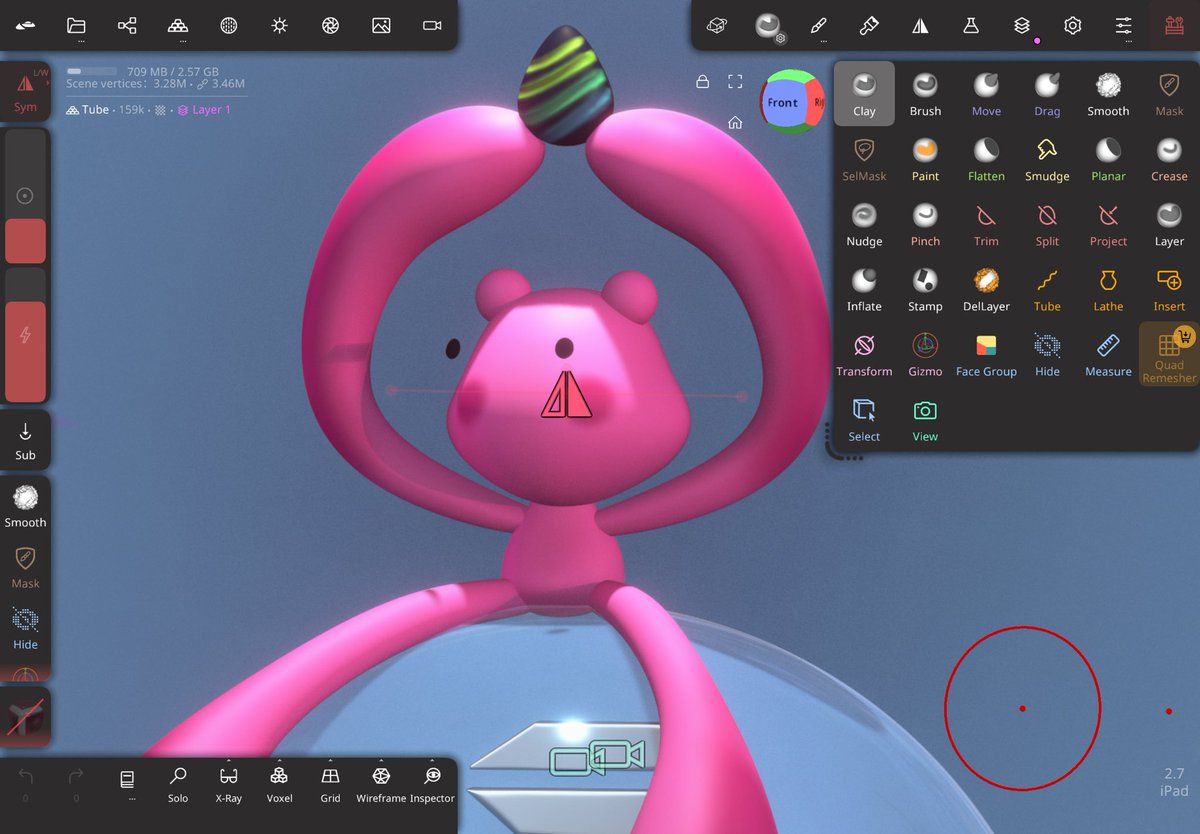Choose the Nudge tool

pos(864,224)
